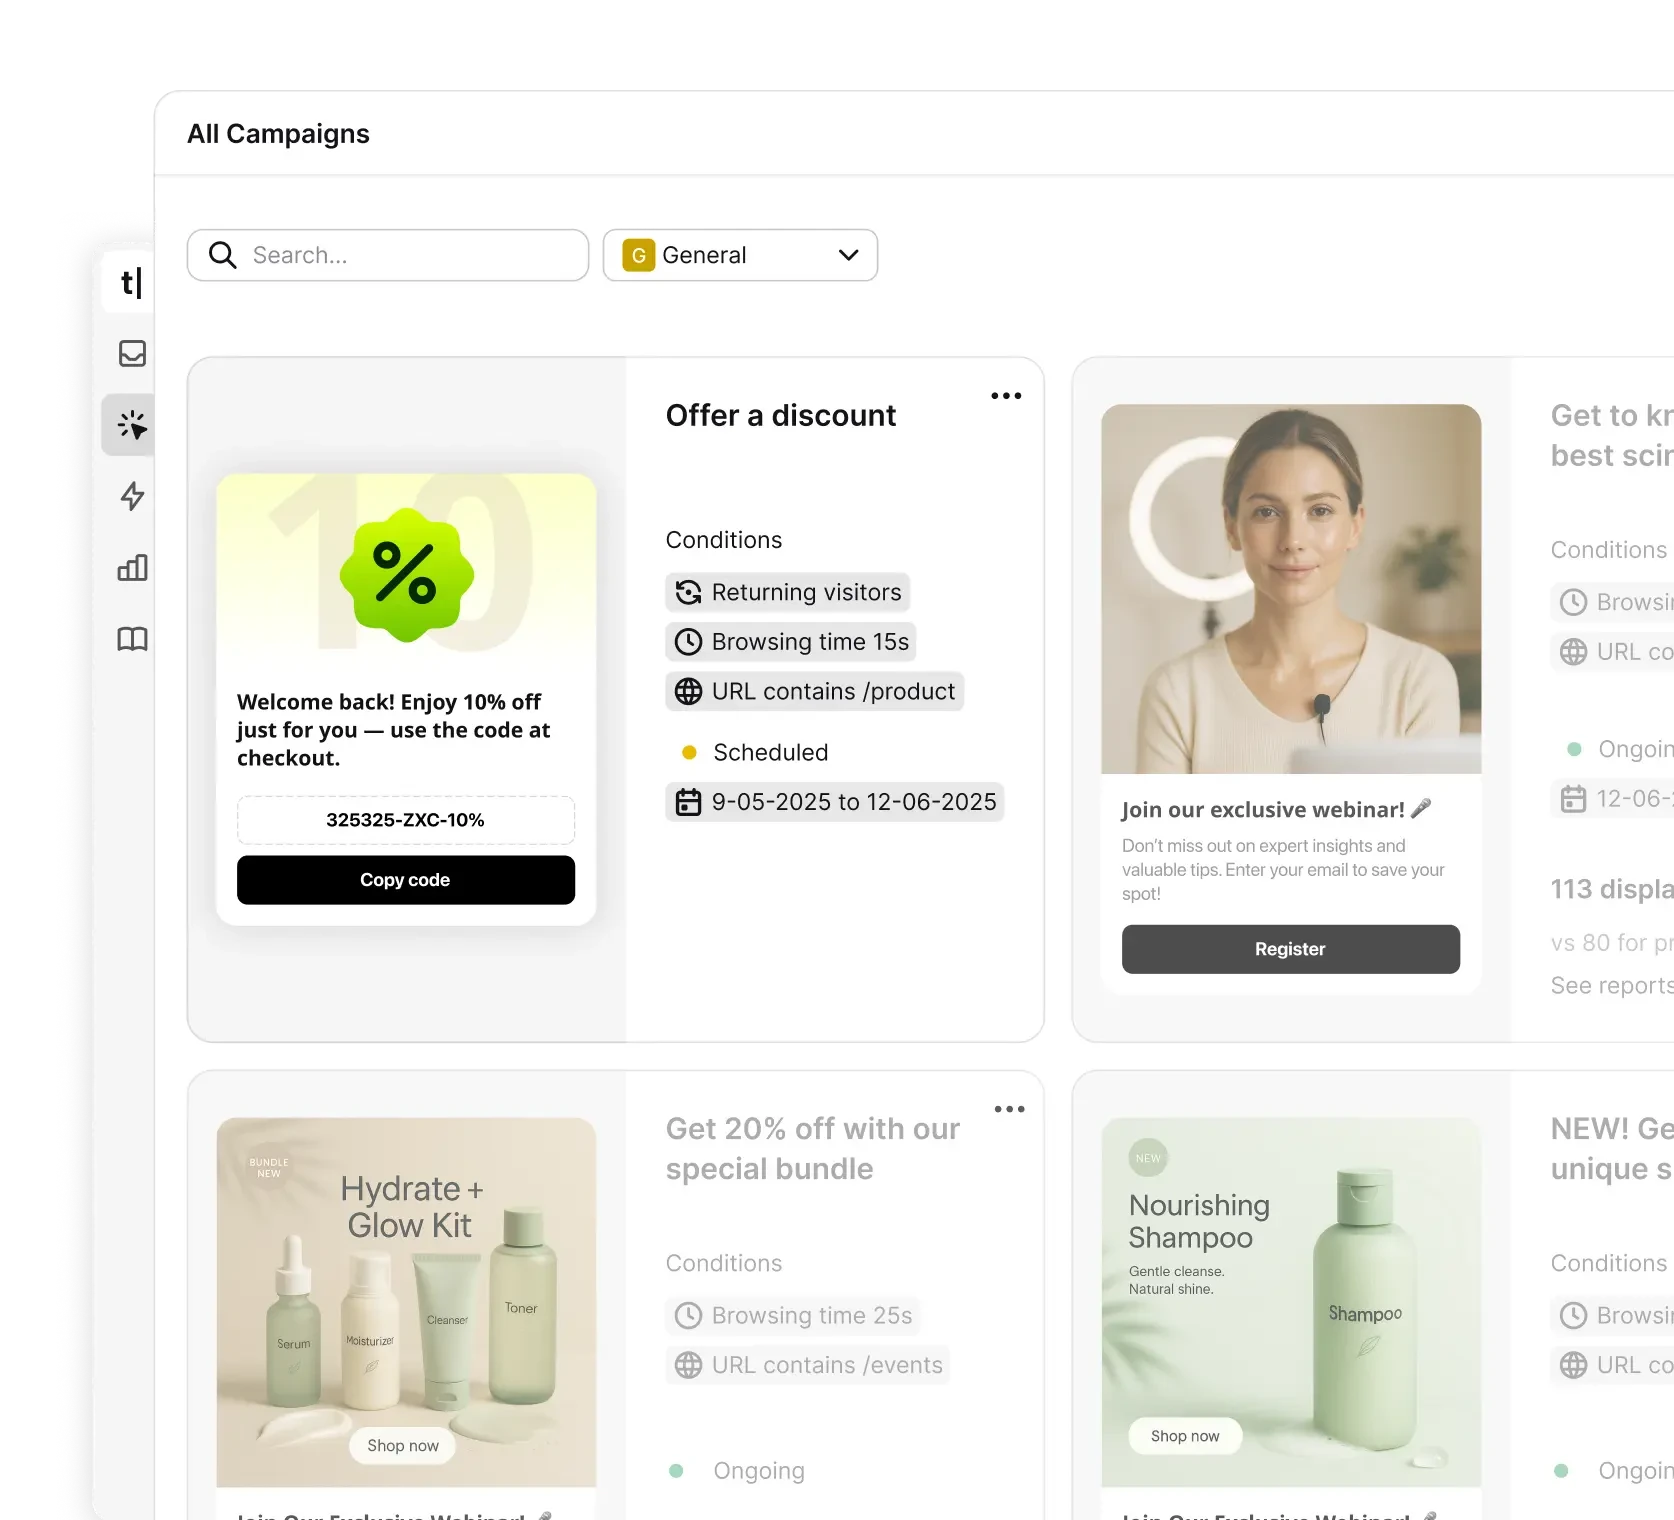The image size is (1674, 1520).
Task: Click the webinar woman preview image
Action: click(x=1290, y=588)
